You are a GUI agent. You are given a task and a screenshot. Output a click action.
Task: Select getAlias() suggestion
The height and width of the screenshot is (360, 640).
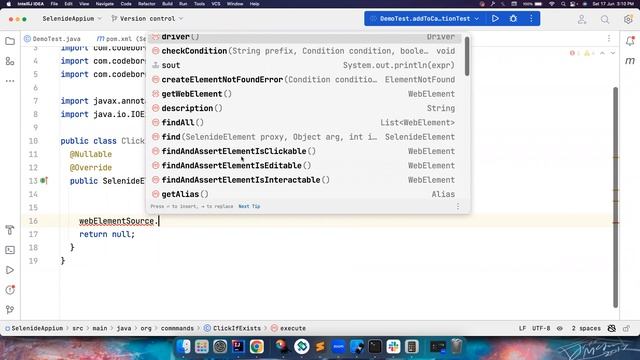[x=304, y=194]
